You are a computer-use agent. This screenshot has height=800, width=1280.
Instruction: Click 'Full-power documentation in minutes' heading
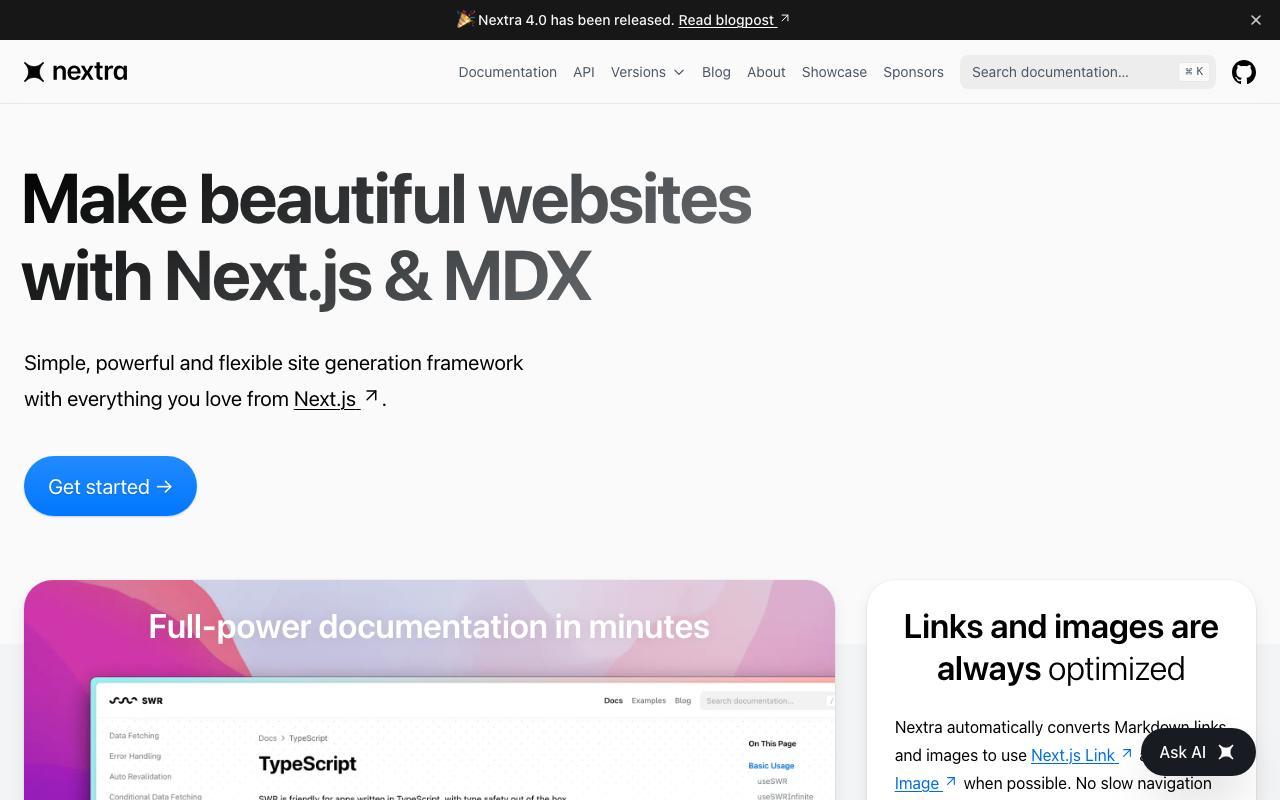tap(429, 626)
